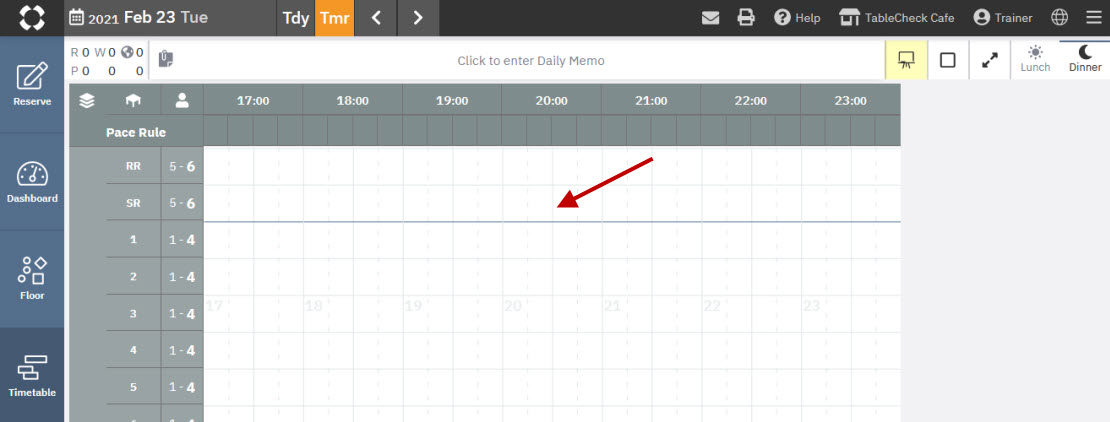Image resolution: width=1110 pixels, height=422 pixels.
Task: Toggle the square box view icon
Action: click(x=947, y=60)
